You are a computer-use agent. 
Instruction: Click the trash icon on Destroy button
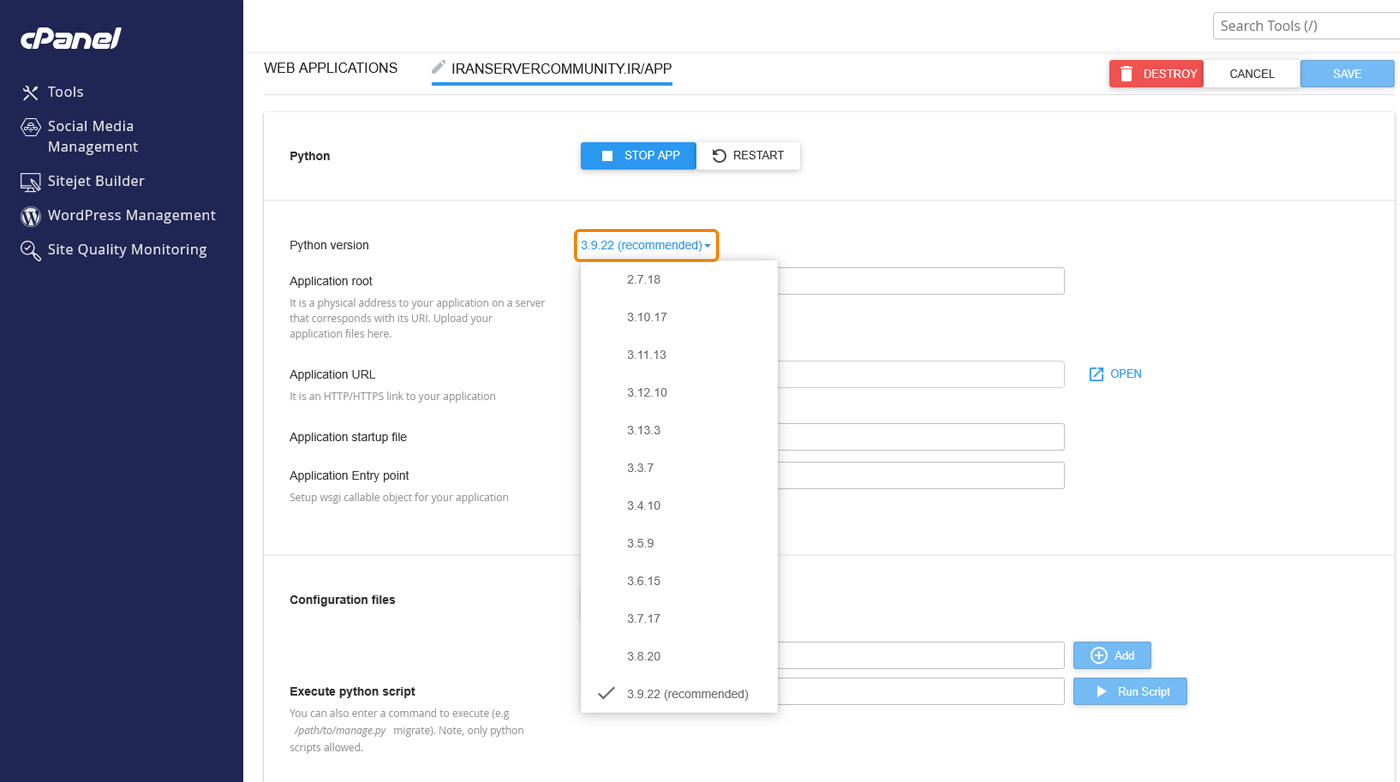point(1126,74)
